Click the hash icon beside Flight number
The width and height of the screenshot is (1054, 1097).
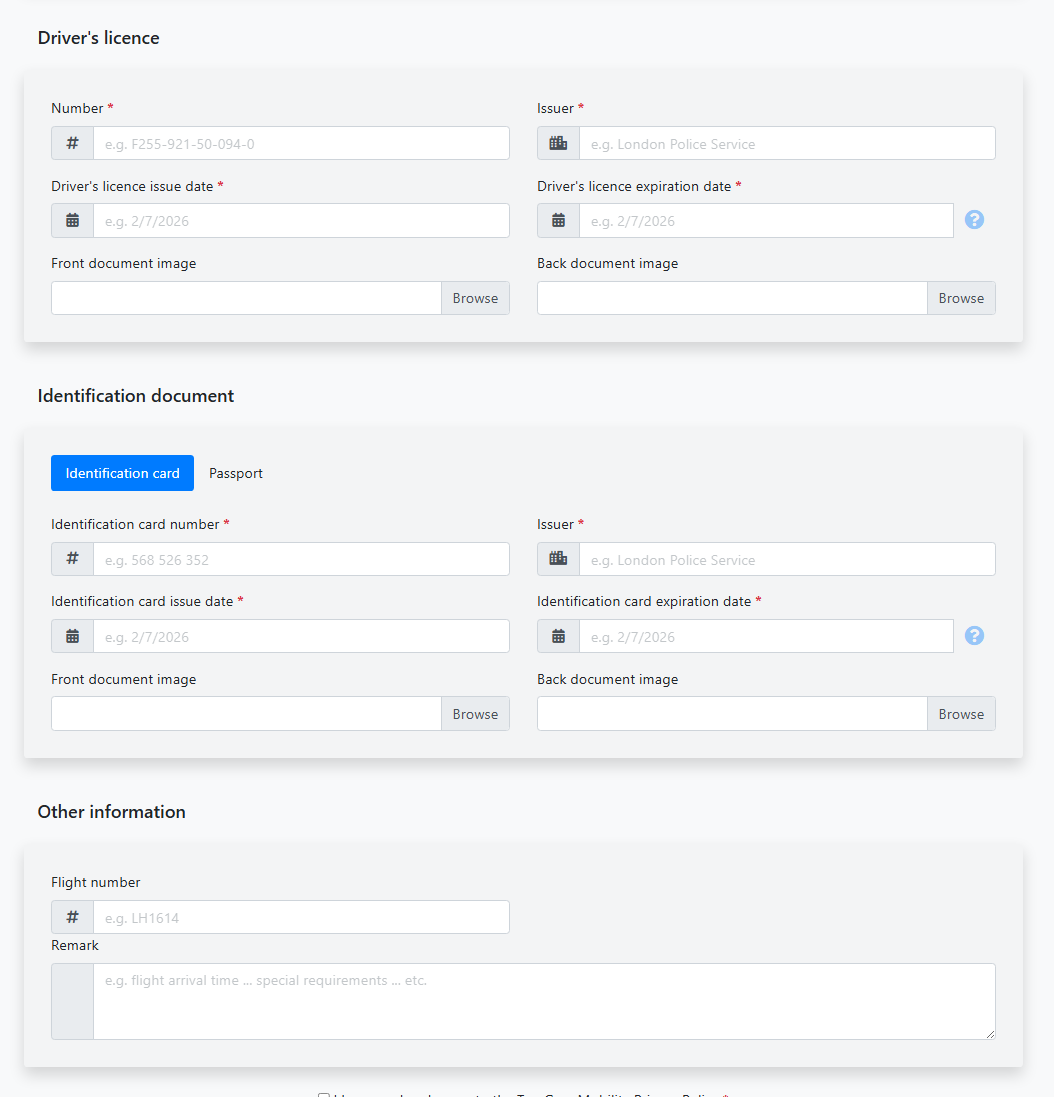pos(72,917)
